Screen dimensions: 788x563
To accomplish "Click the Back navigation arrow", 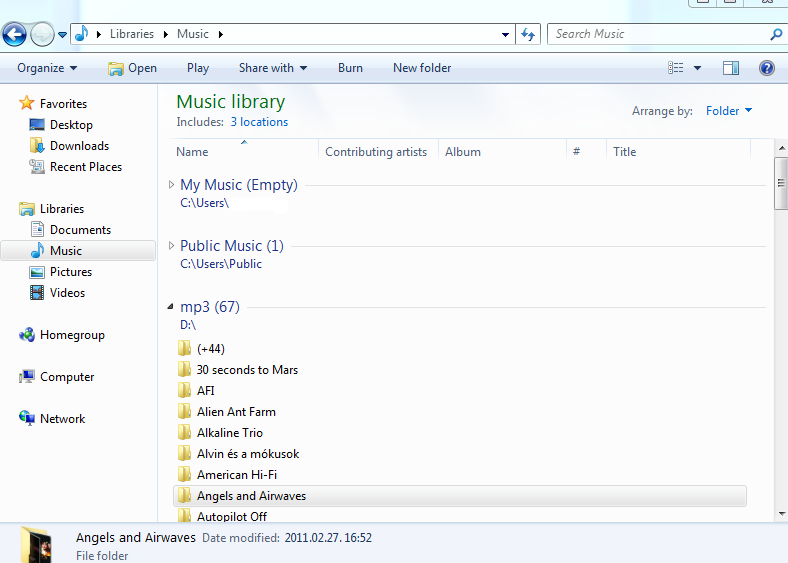I will [x=14, y=35].
